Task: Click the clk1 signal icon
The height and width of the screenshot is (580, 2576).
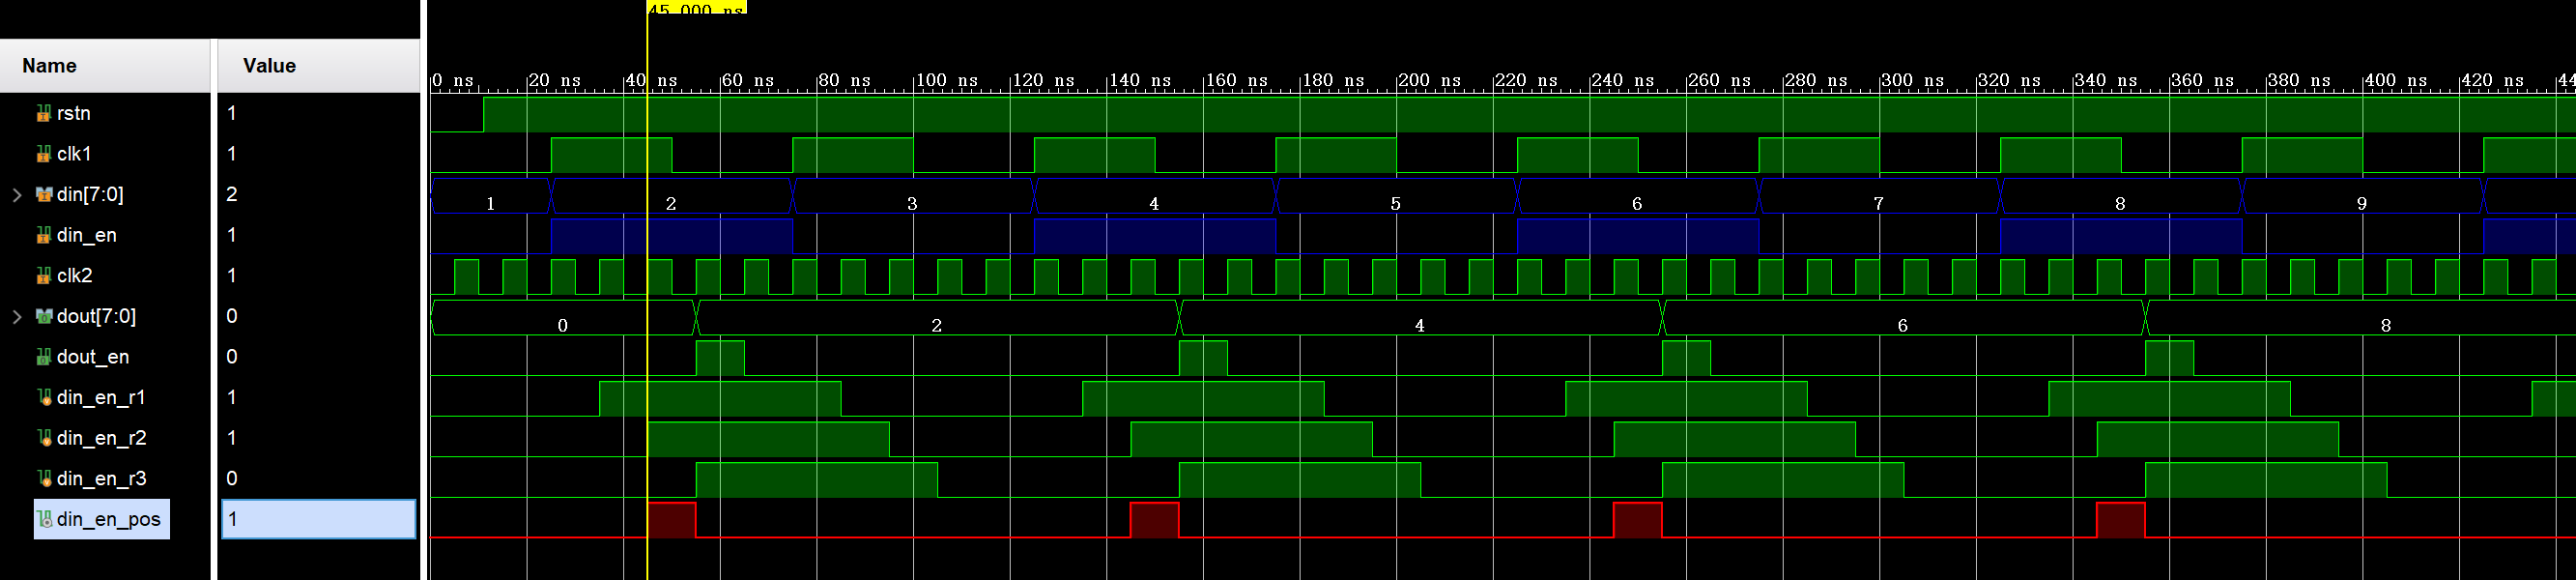Action: tap(43, 154)
